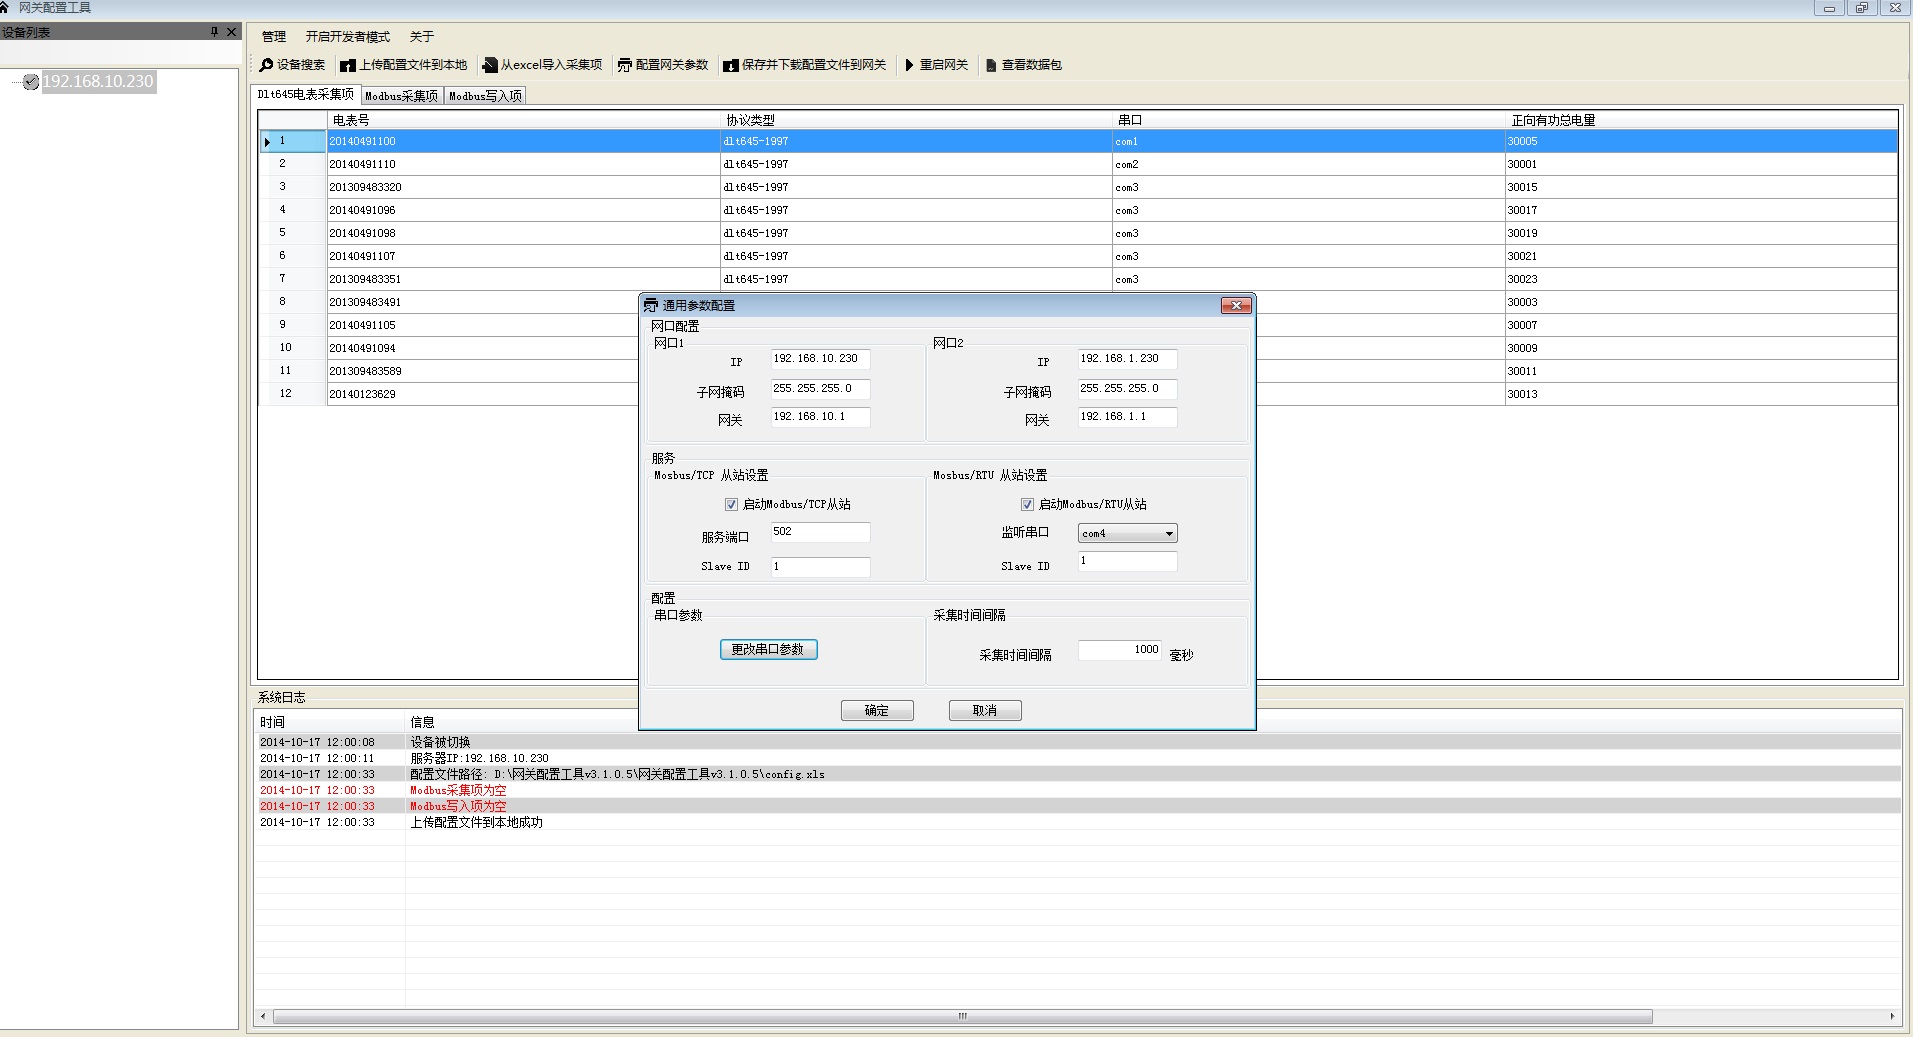
Task: Switch to Modbus采集项 tab
Action: (401, 96)
